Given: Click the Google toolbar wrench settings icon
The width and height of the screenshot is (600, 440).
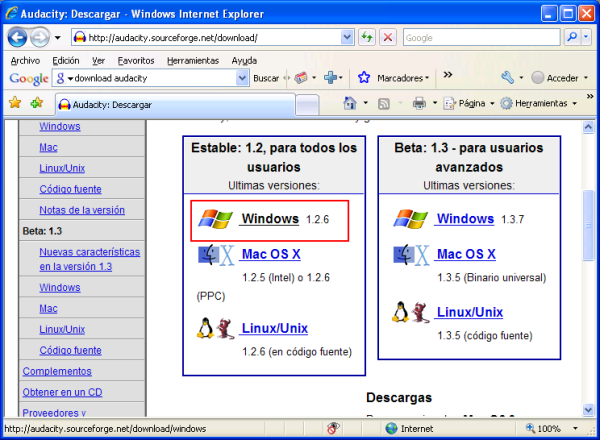Looking at the screenshot, I should [507, 78].
